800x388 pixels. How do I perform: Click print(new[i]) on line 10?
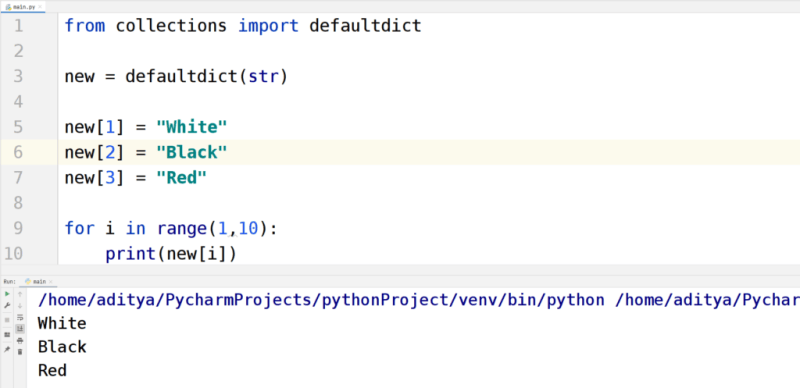(x=171, y=254)
